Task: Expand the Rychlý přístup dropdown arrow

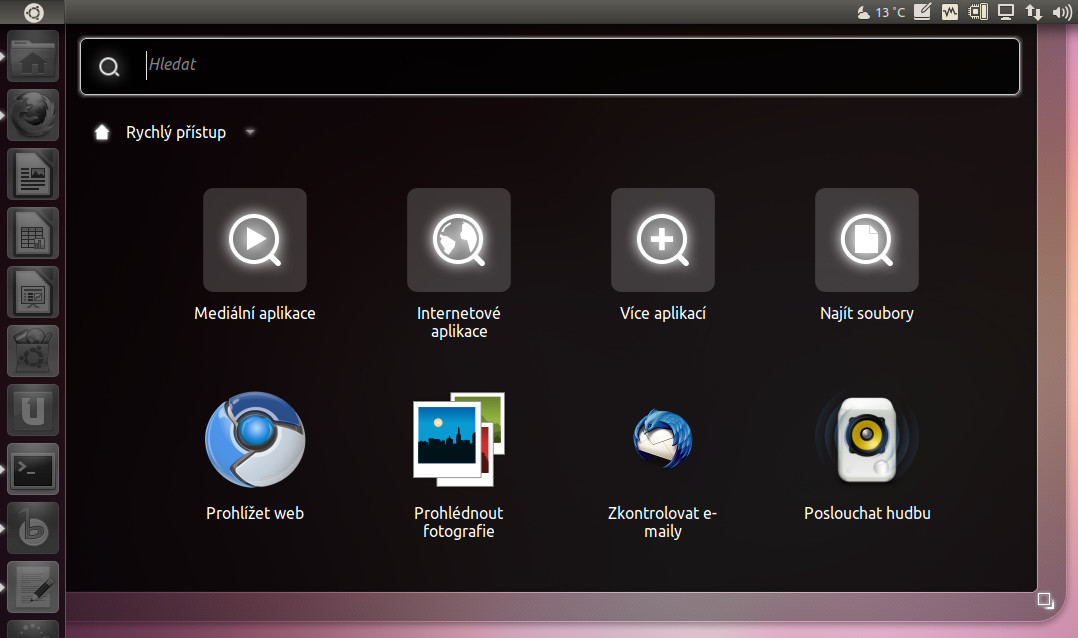Action: 250,132
